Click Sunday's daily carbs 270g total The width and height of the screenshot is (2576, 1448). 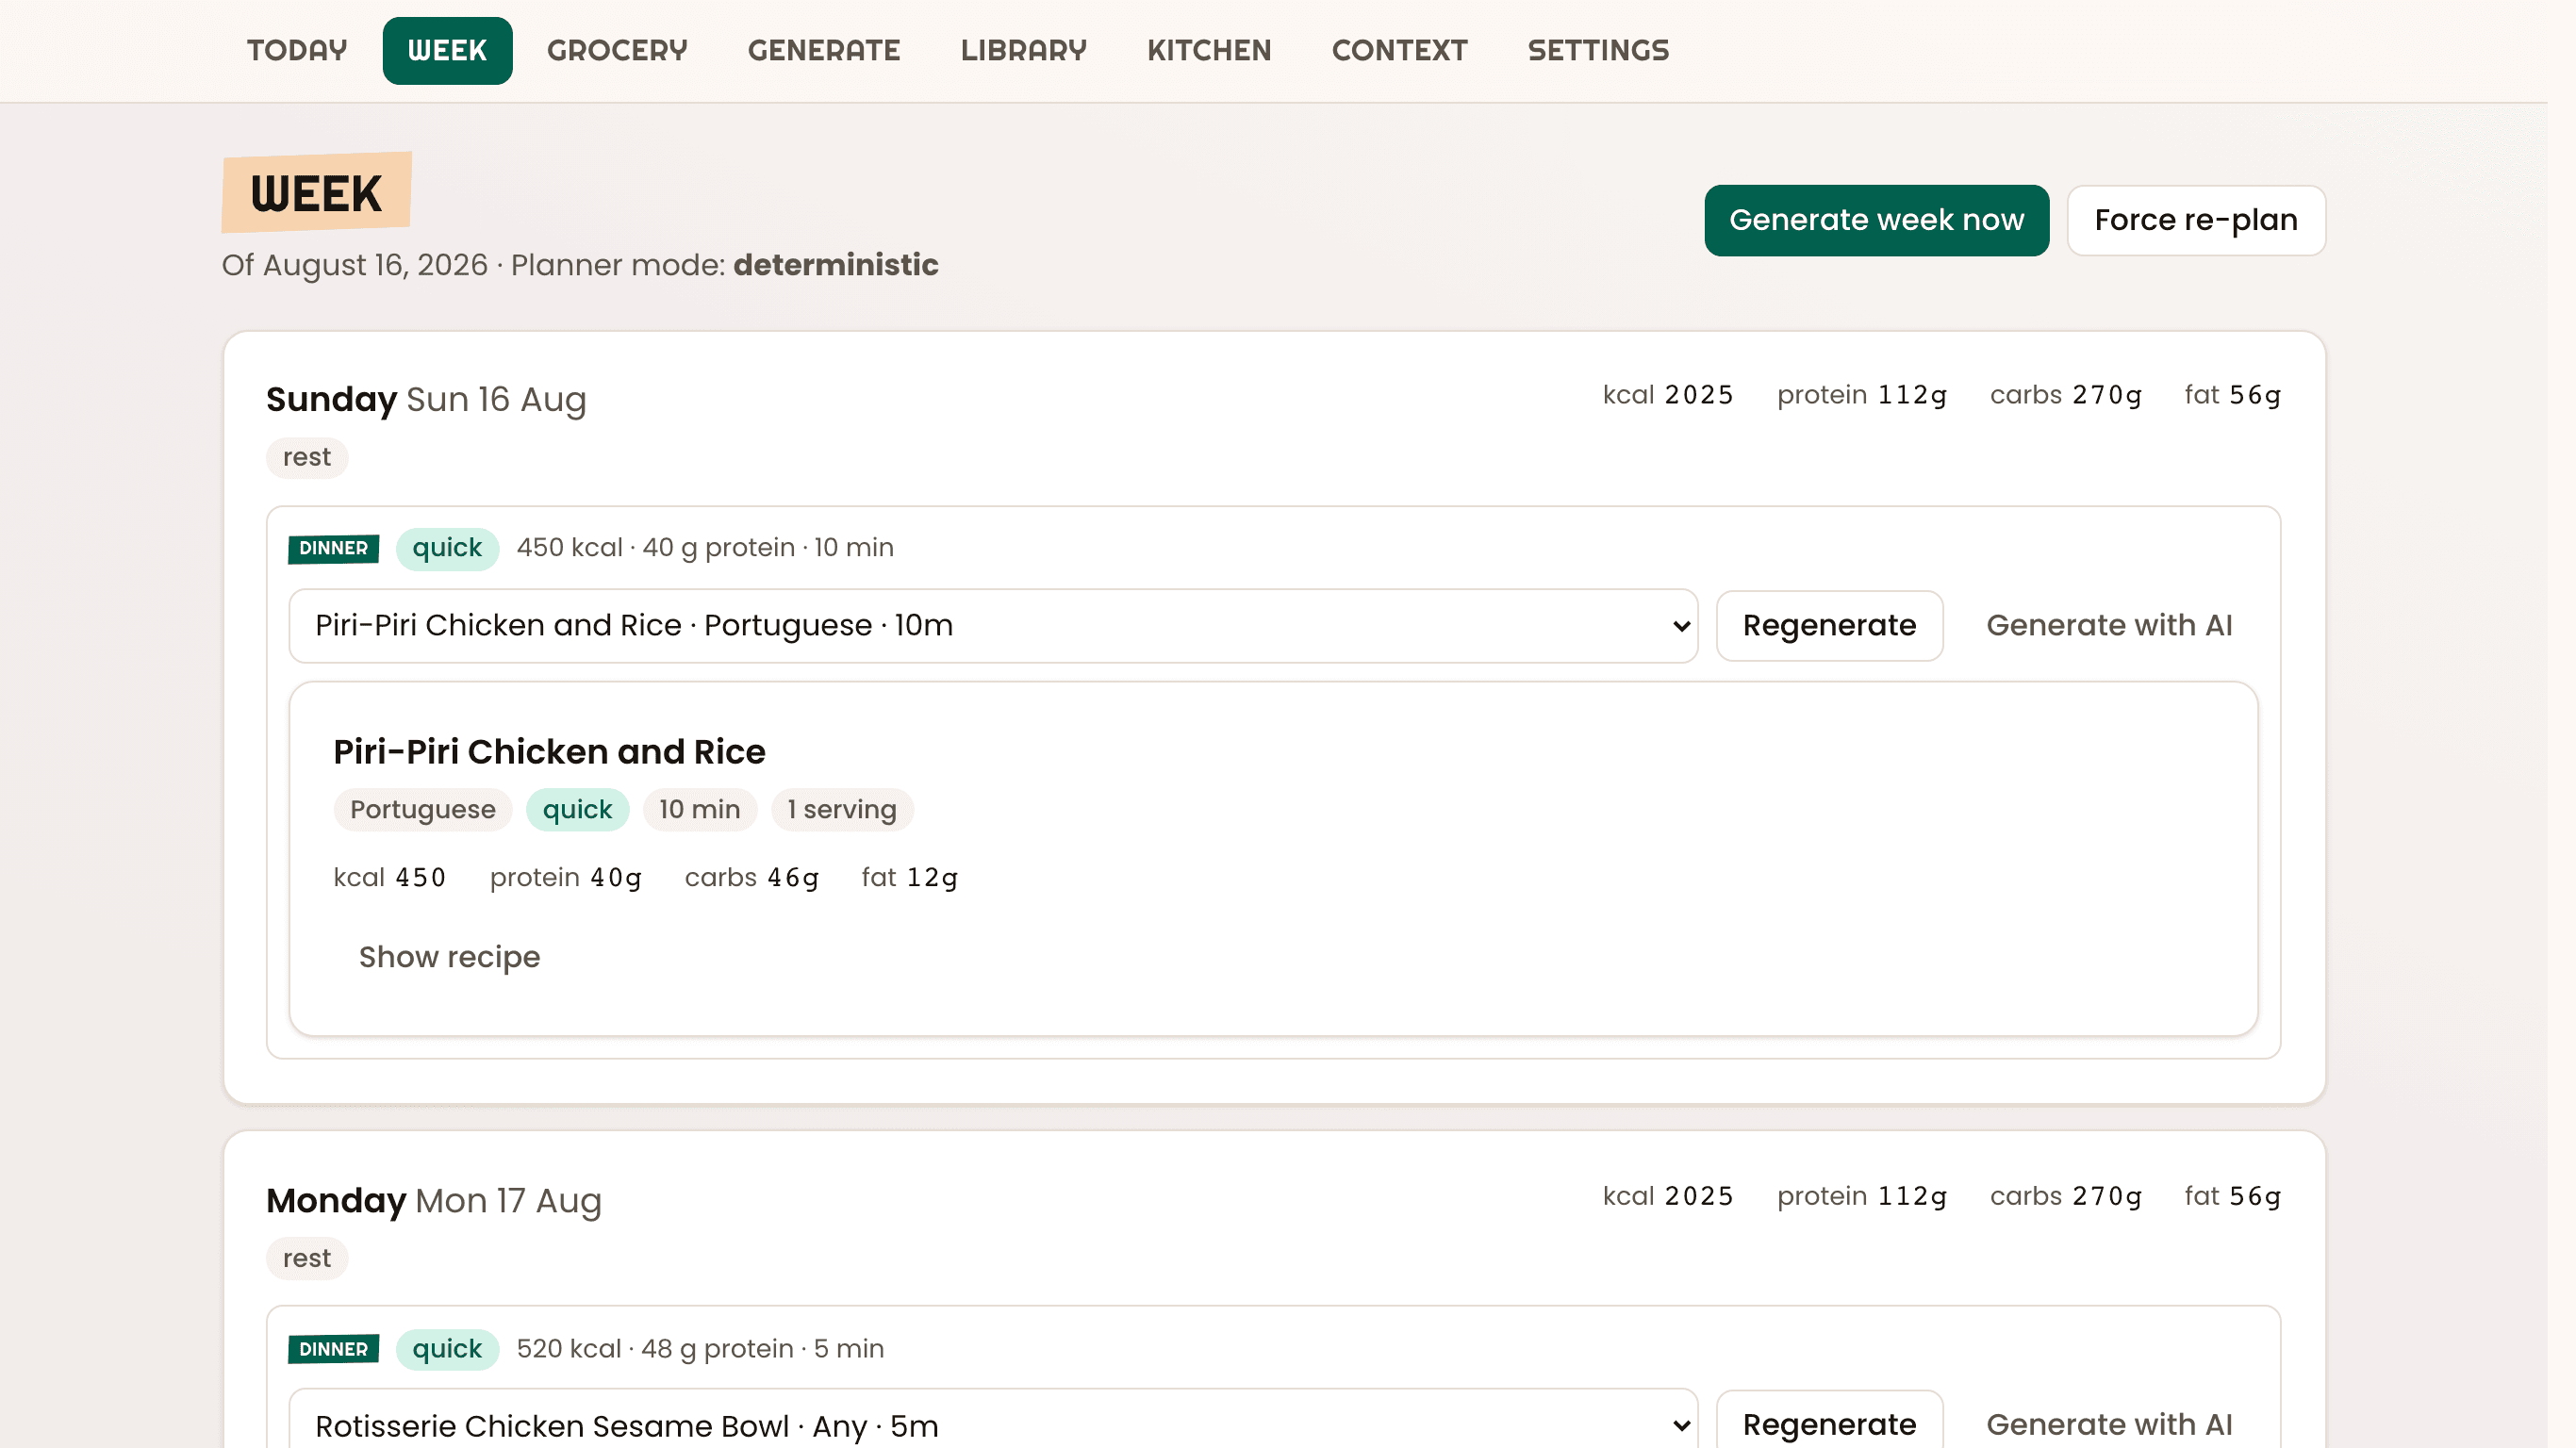[x=2066, y=395]
